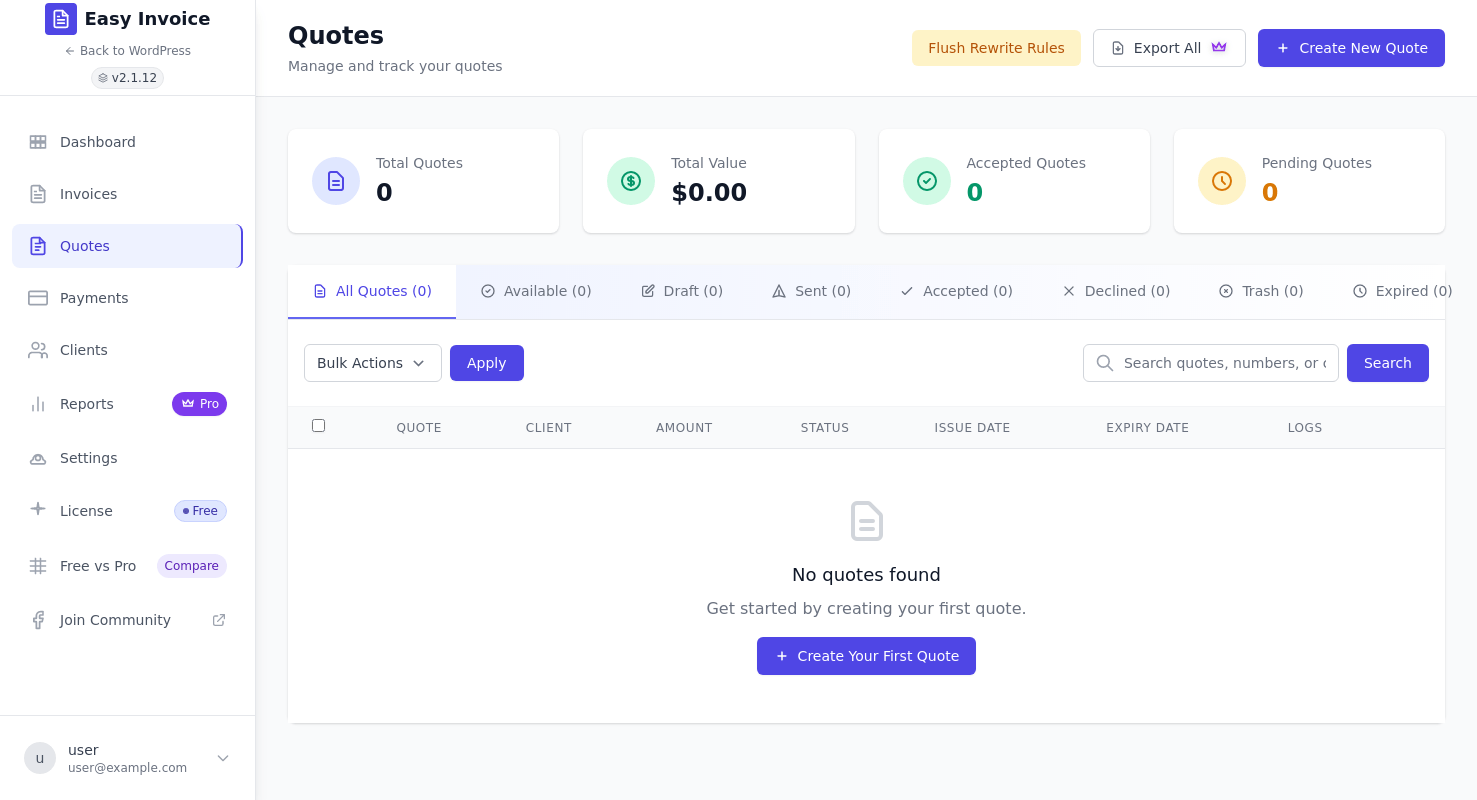Toggle the select-all quotes checkbox
This screenshot has width=1477, height=800.
318,426
